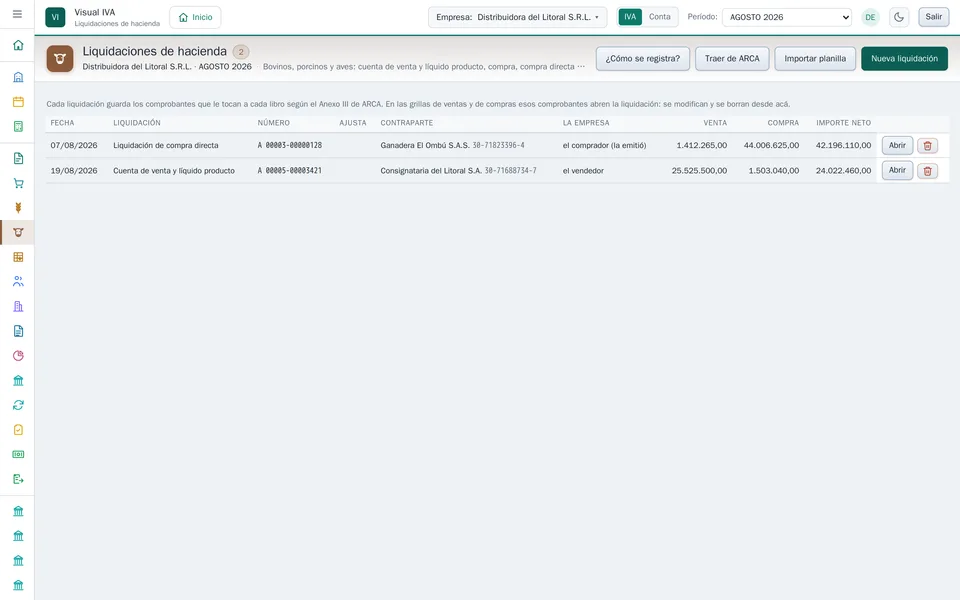The width and height of the screenshot is (960, 600).
Task: Open the green calculator sidebar icon
Action: 18,127
